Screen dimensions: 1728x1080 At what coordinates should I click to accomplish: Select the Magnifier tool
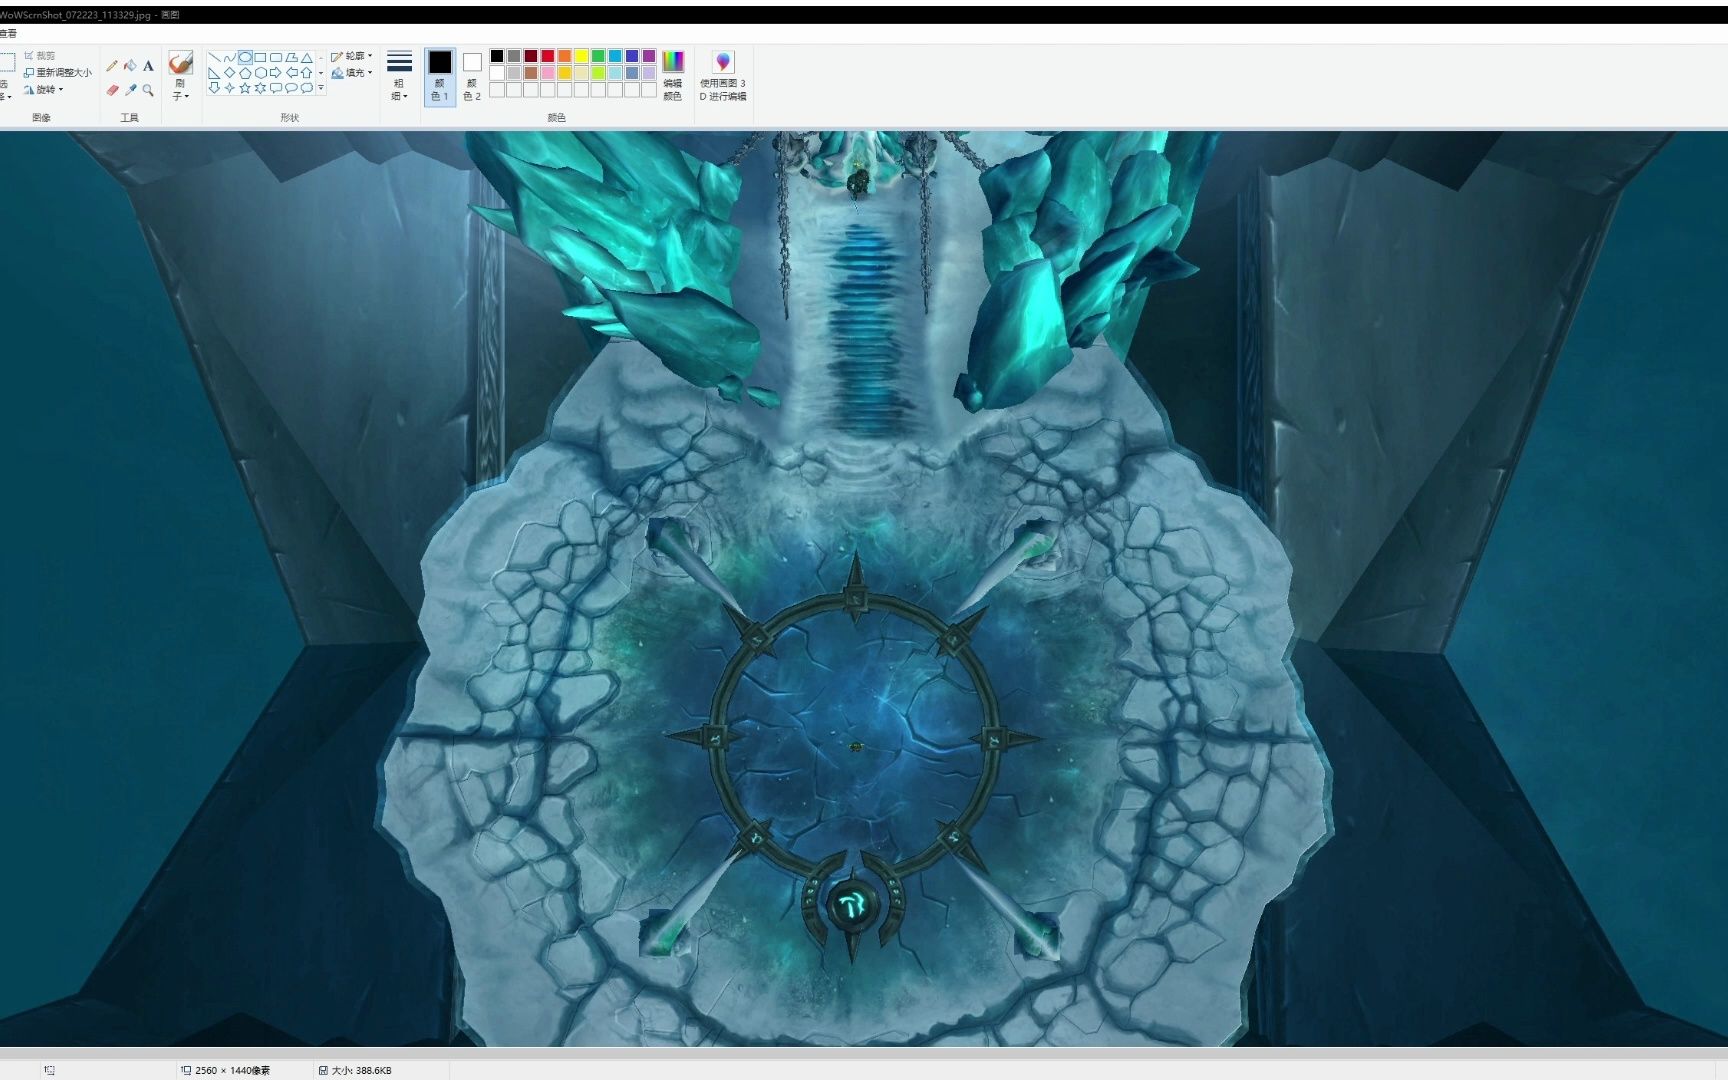(x=148, y=90)
